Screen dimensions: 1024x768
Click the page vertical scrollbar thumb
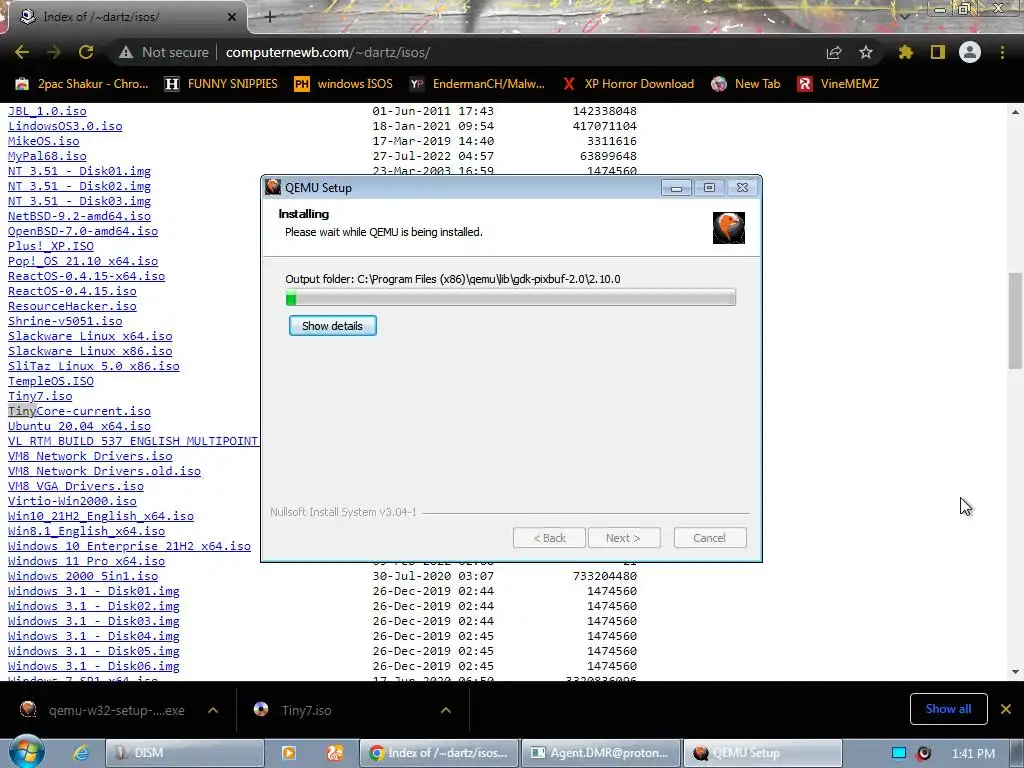(x=1015, y=320)
